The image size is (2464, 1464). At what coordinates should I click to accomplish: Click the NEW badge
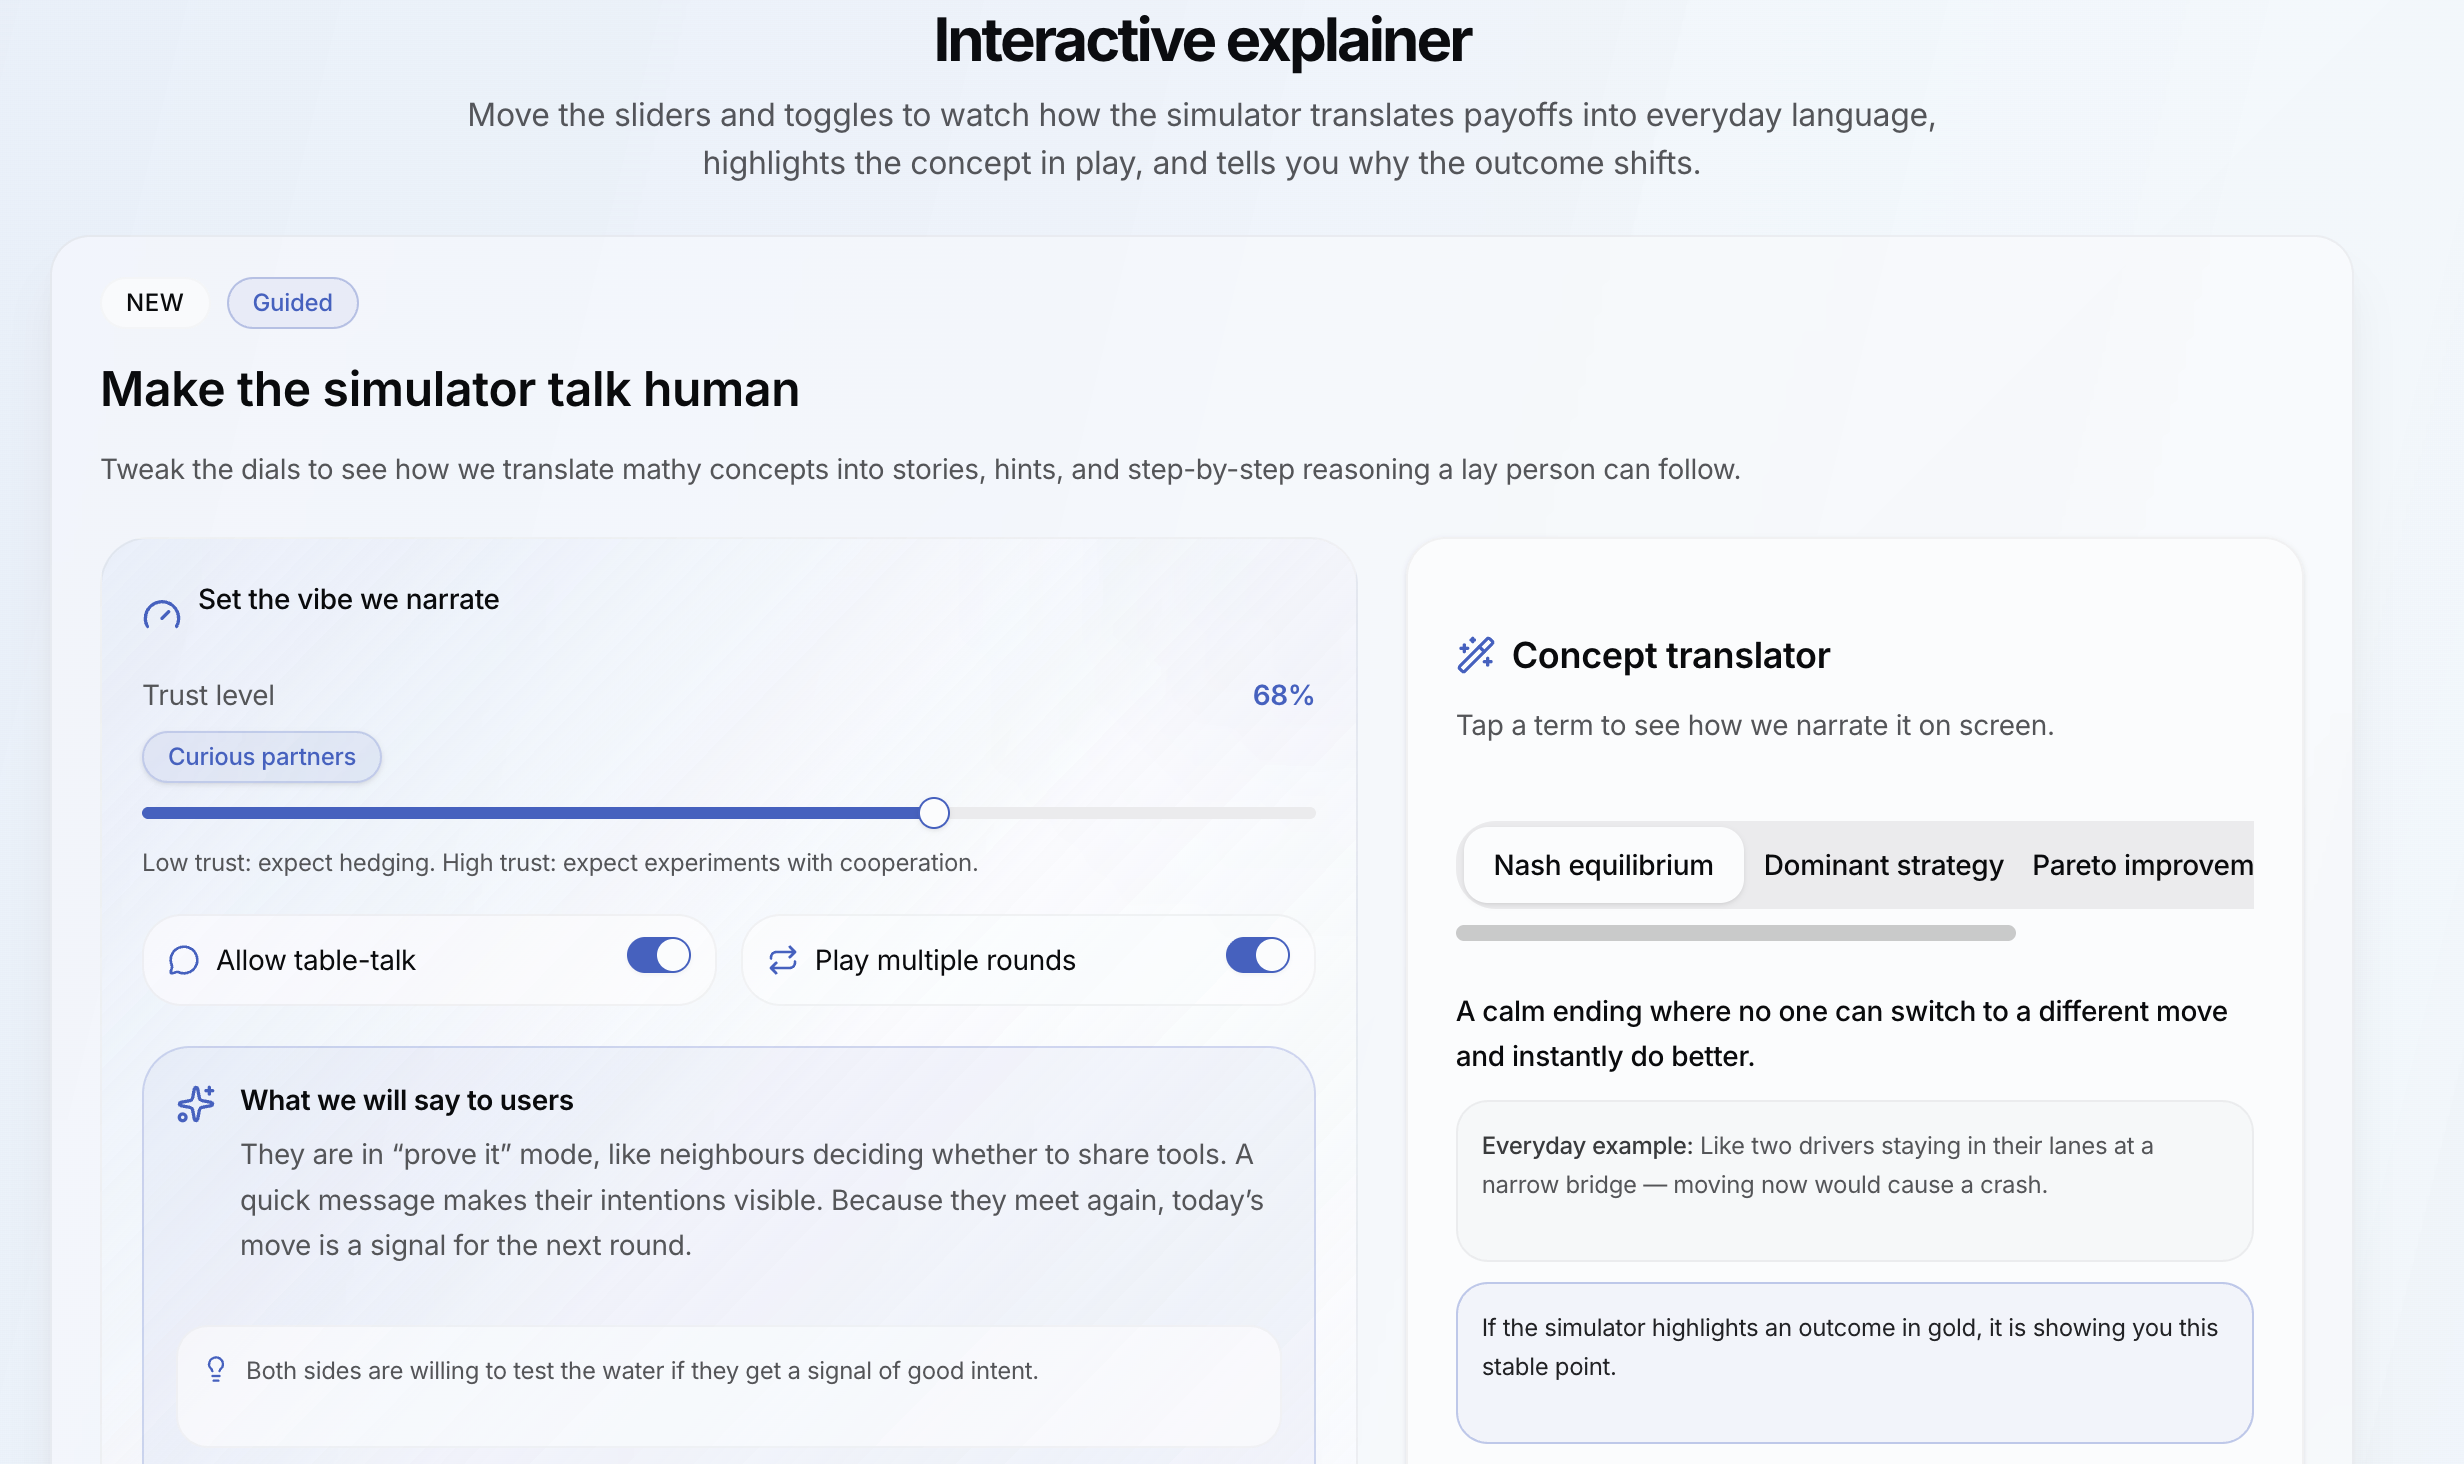tap(155, 303)
